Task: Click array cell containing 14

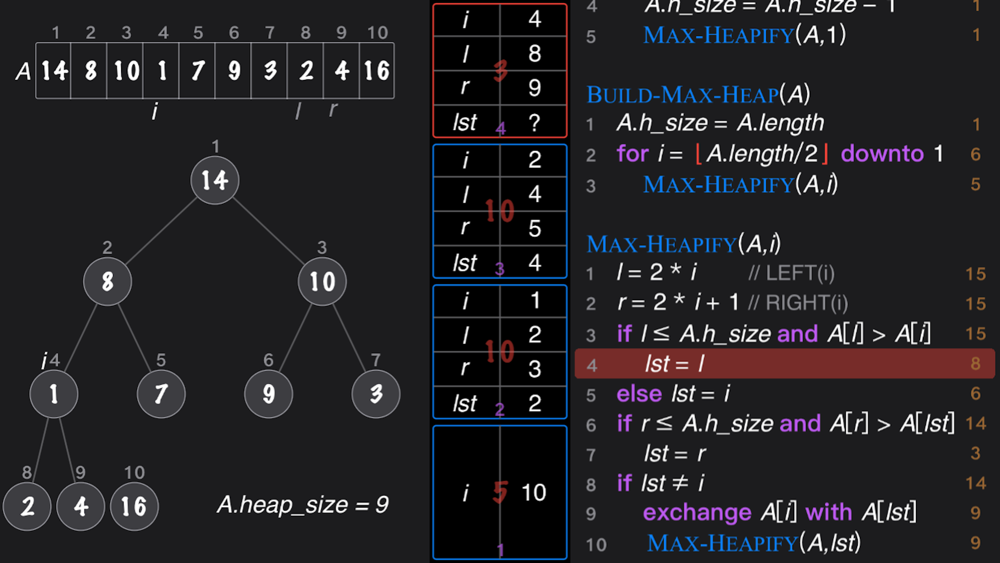Action: [54, 71]
